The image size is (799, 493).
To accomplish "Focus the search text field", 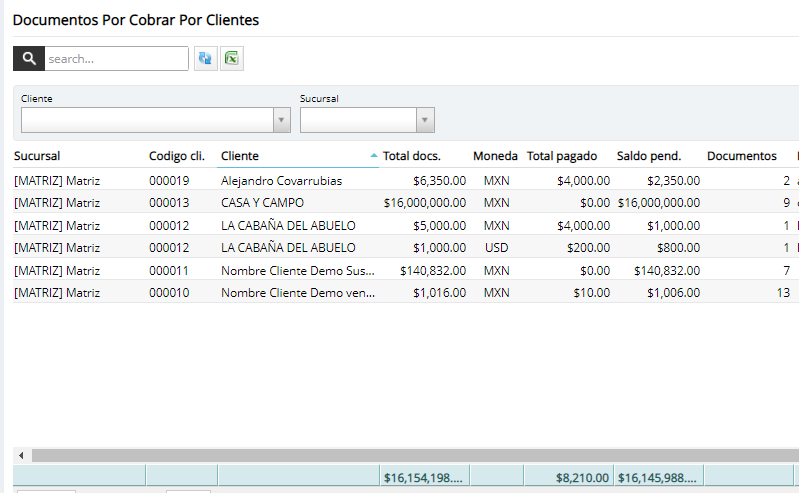I will click(x=115, y=59).
